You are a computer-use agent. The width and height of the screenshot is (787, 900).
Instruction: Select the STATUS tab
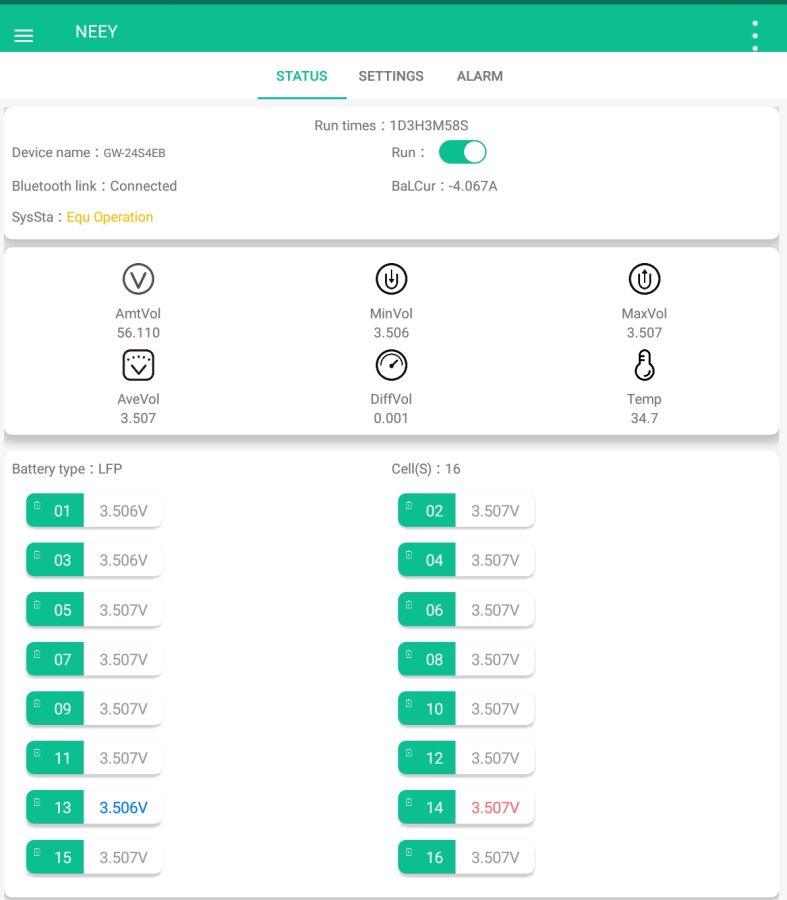pos(302,76)
